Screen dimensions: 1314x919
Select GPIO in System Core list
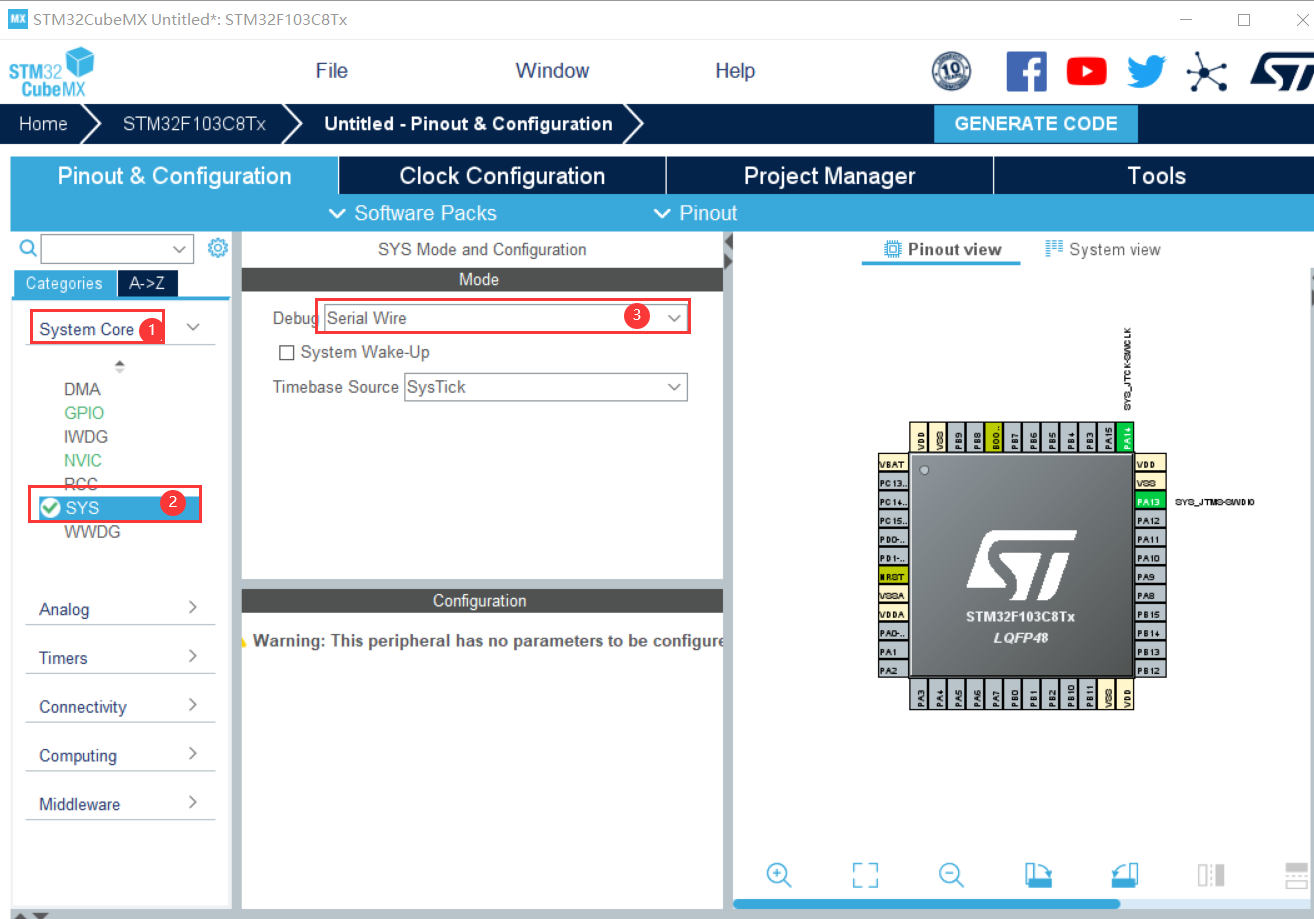click(84, 413)
